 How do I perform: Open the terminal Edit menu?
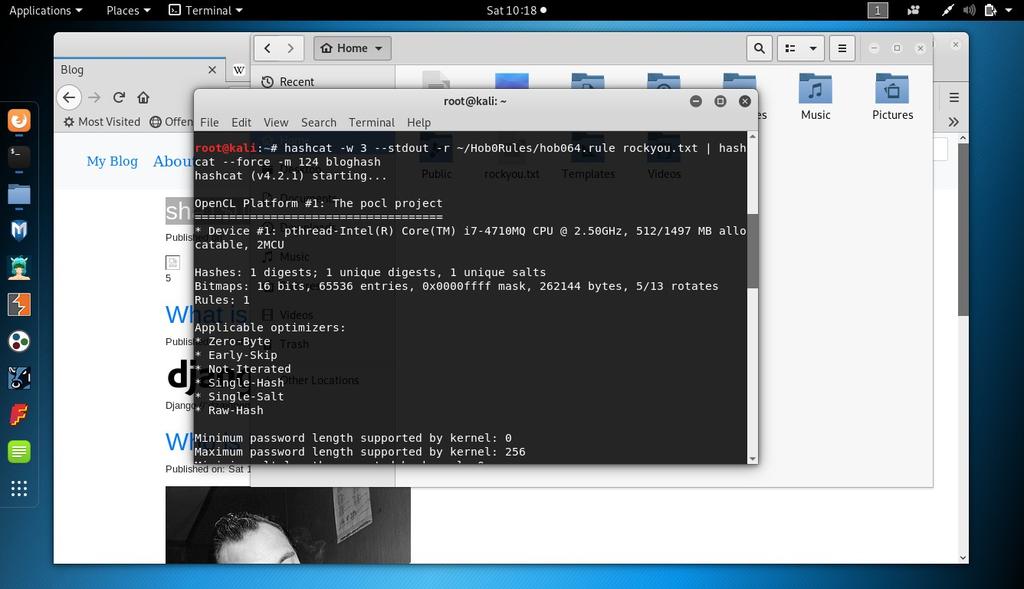click(x=241, y=122)
